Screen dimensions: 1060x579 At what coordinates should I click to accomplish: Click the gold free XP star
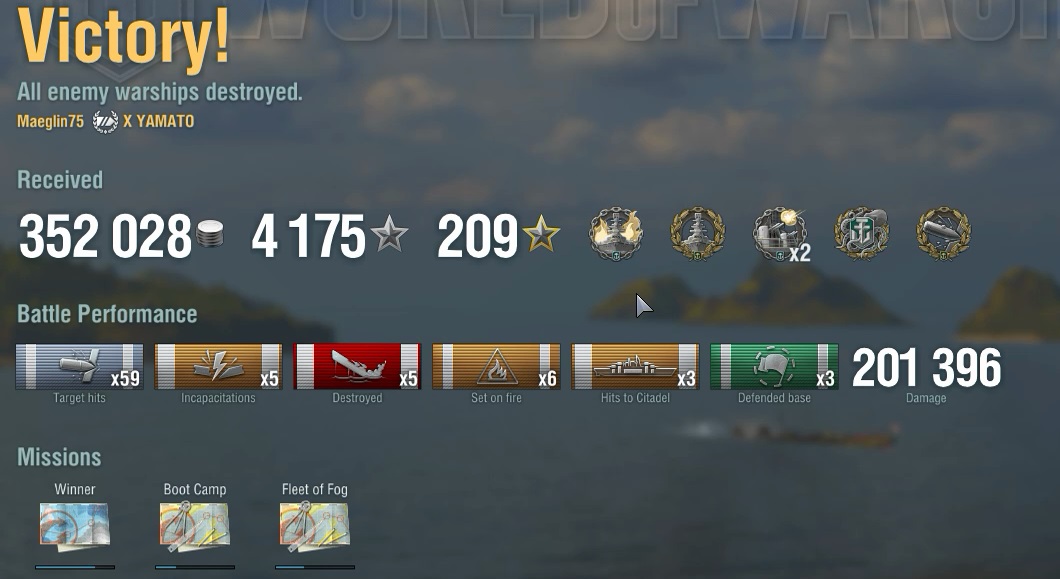(x=541, y=234)
